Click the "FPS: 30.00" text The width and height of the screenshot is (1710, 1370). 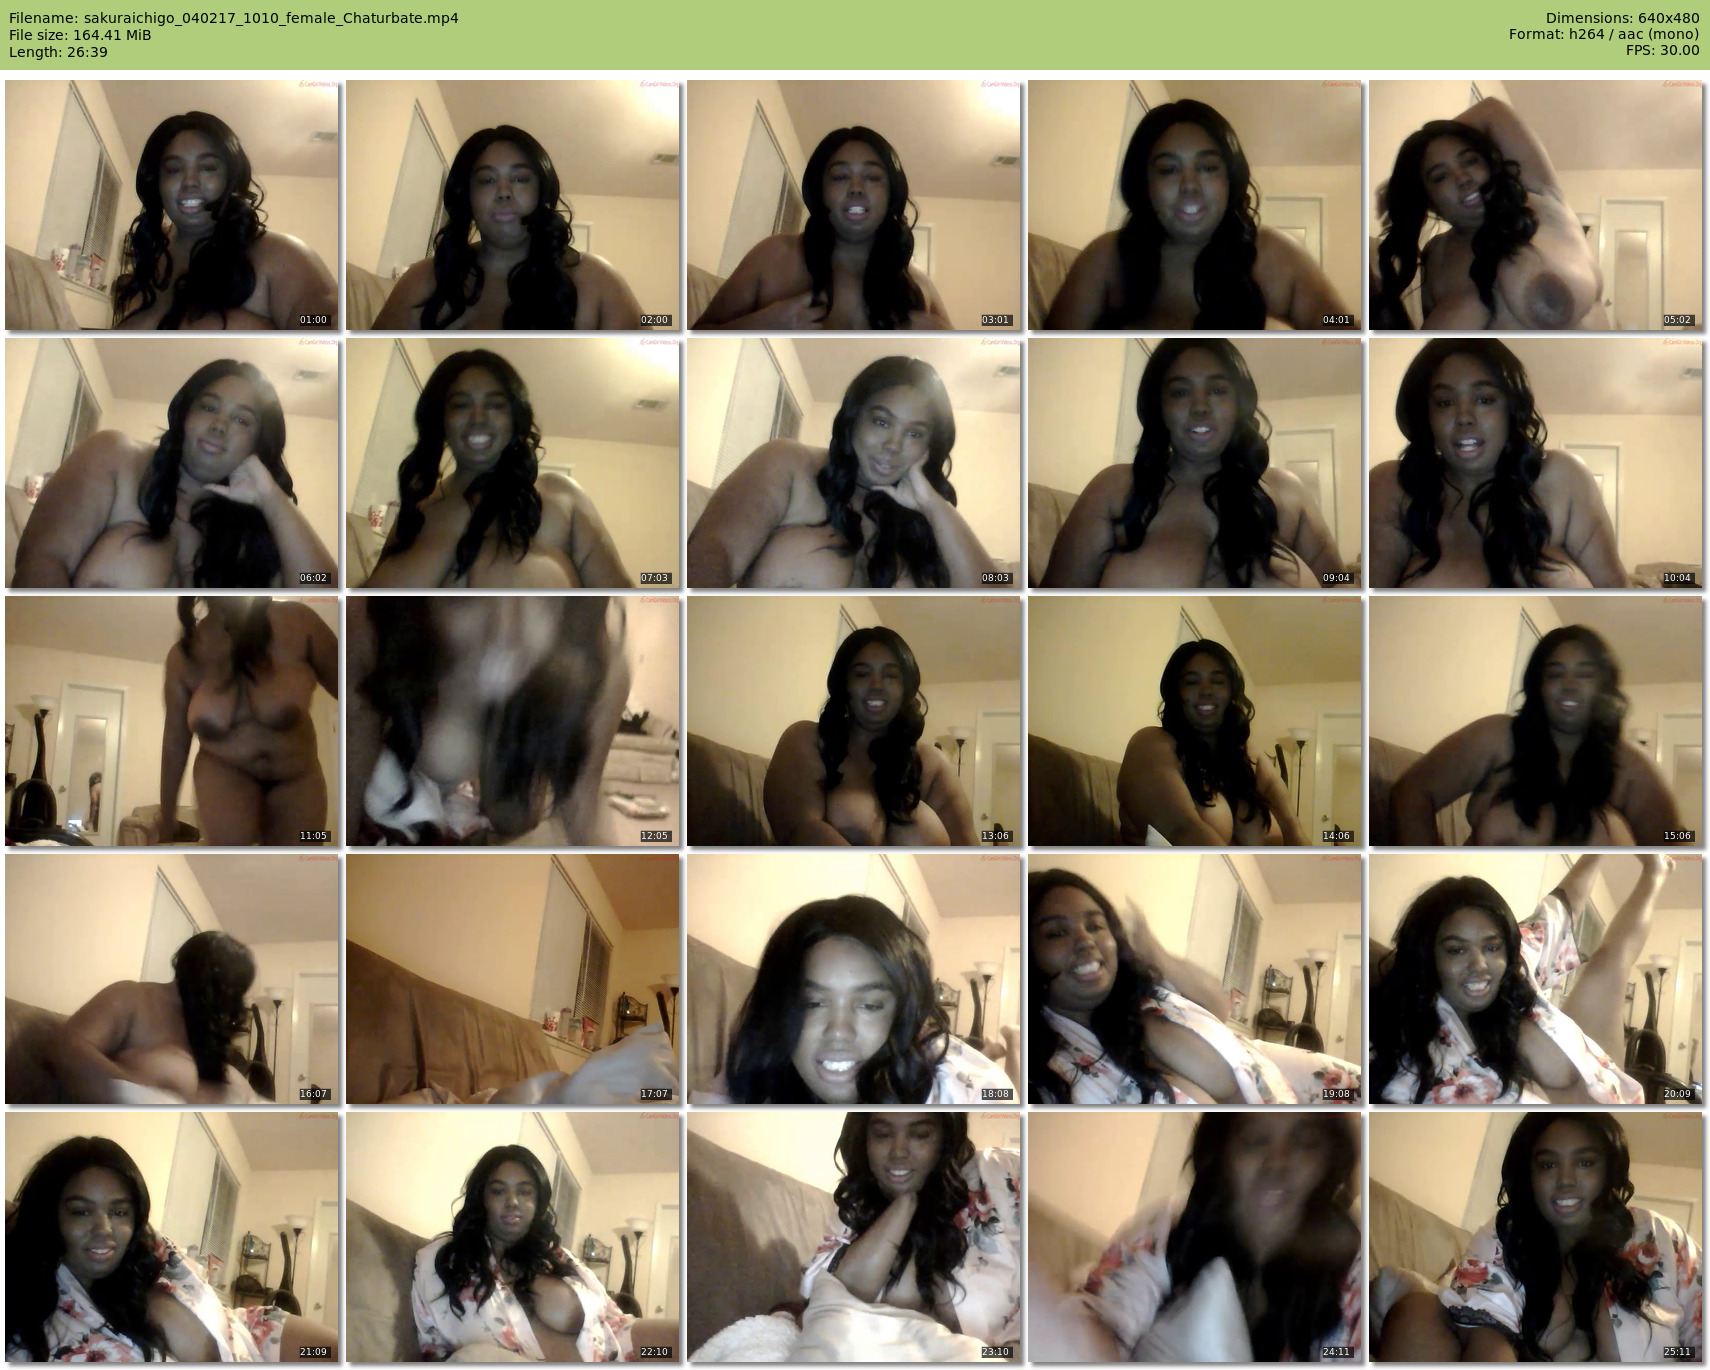point(1663,51)
